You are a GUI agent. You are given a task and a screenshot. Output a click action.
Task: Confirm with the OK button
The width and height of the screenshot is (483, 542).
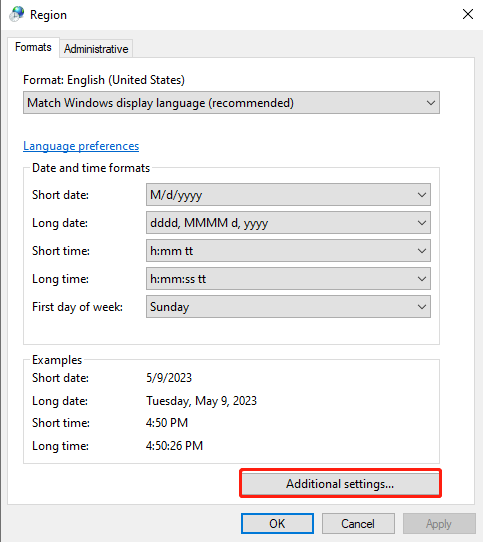[x=277, y=523]
